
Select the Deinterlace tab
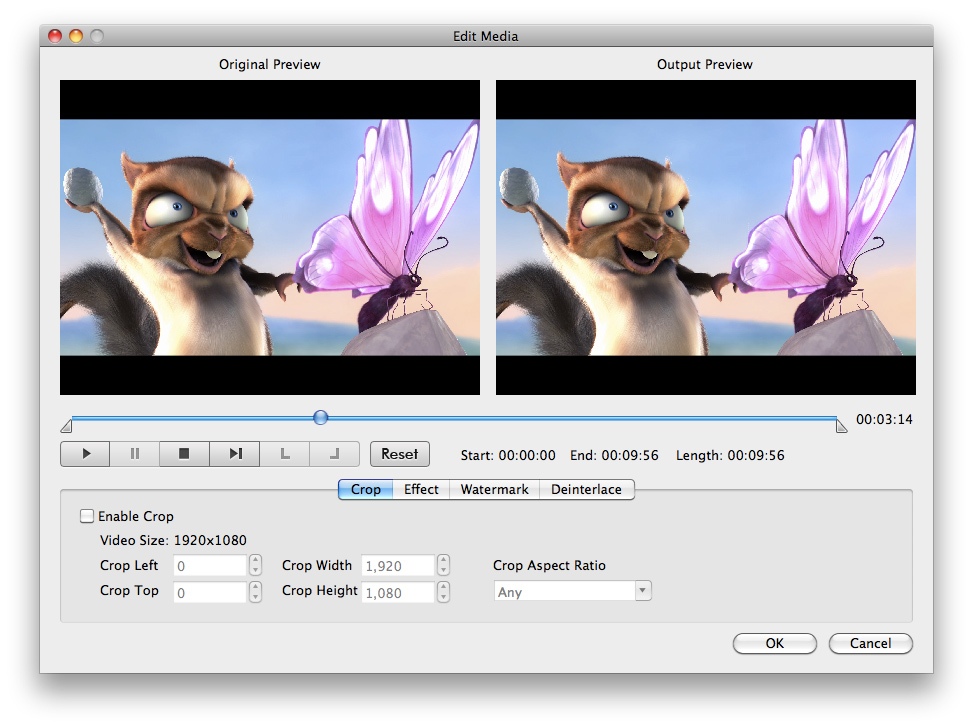point(586,490)
